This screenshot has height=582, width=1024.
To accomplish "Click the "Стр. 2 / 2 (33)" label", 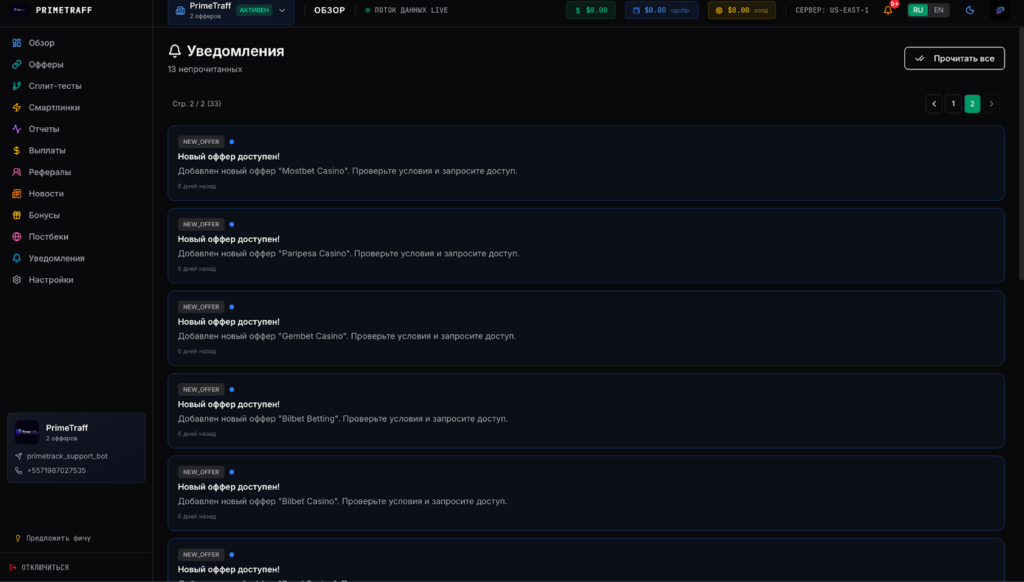I will click(x=197, y=104).
